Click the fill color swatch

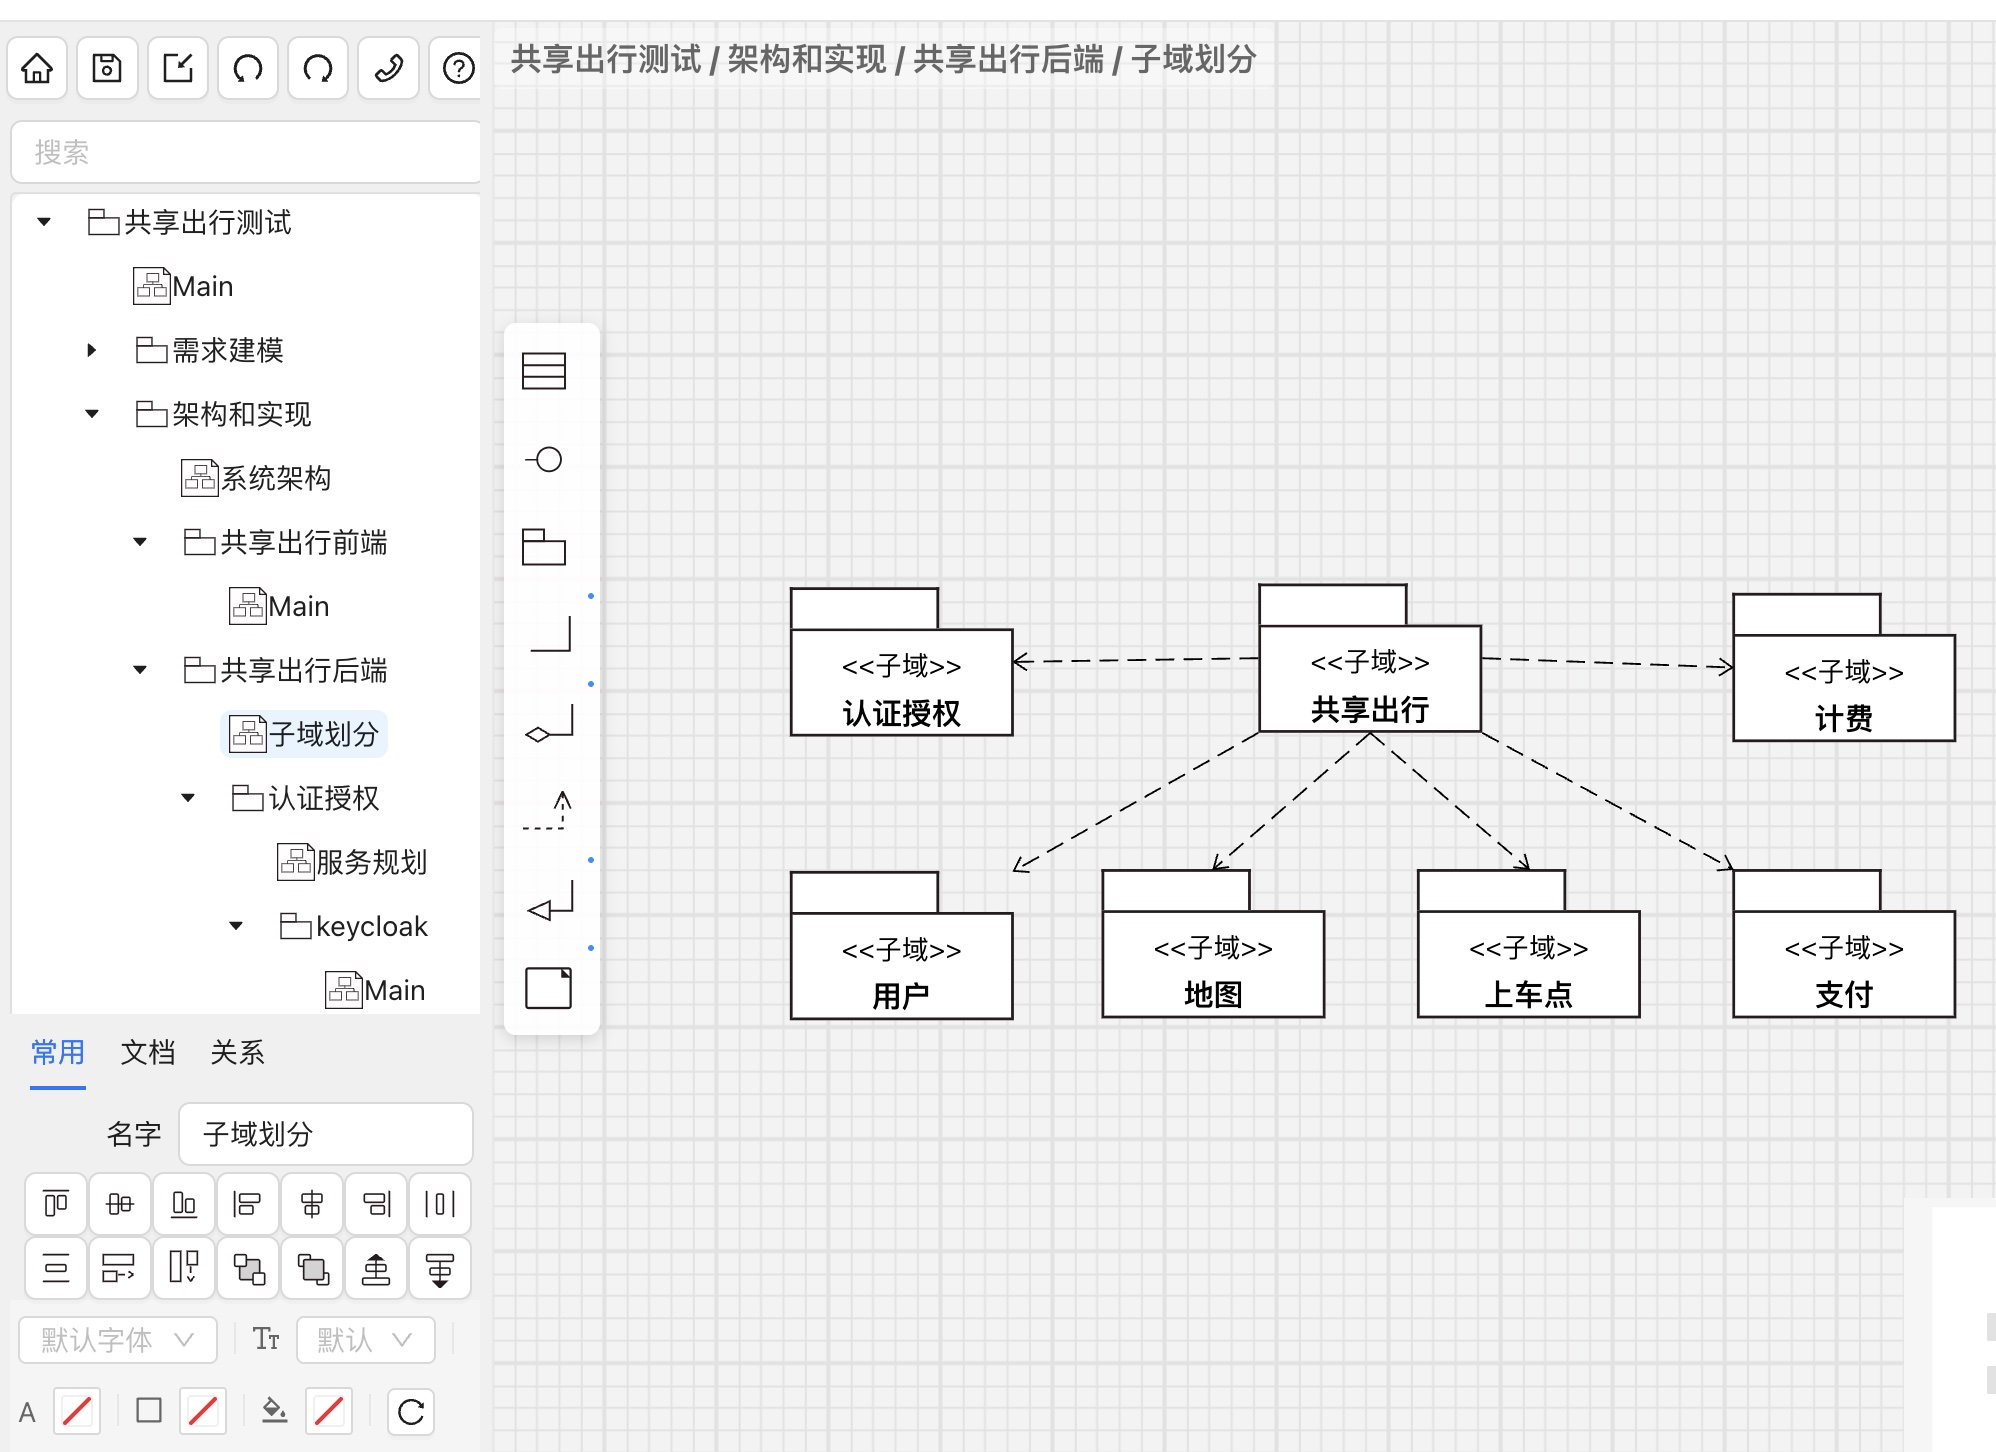tap(329, 1412)
